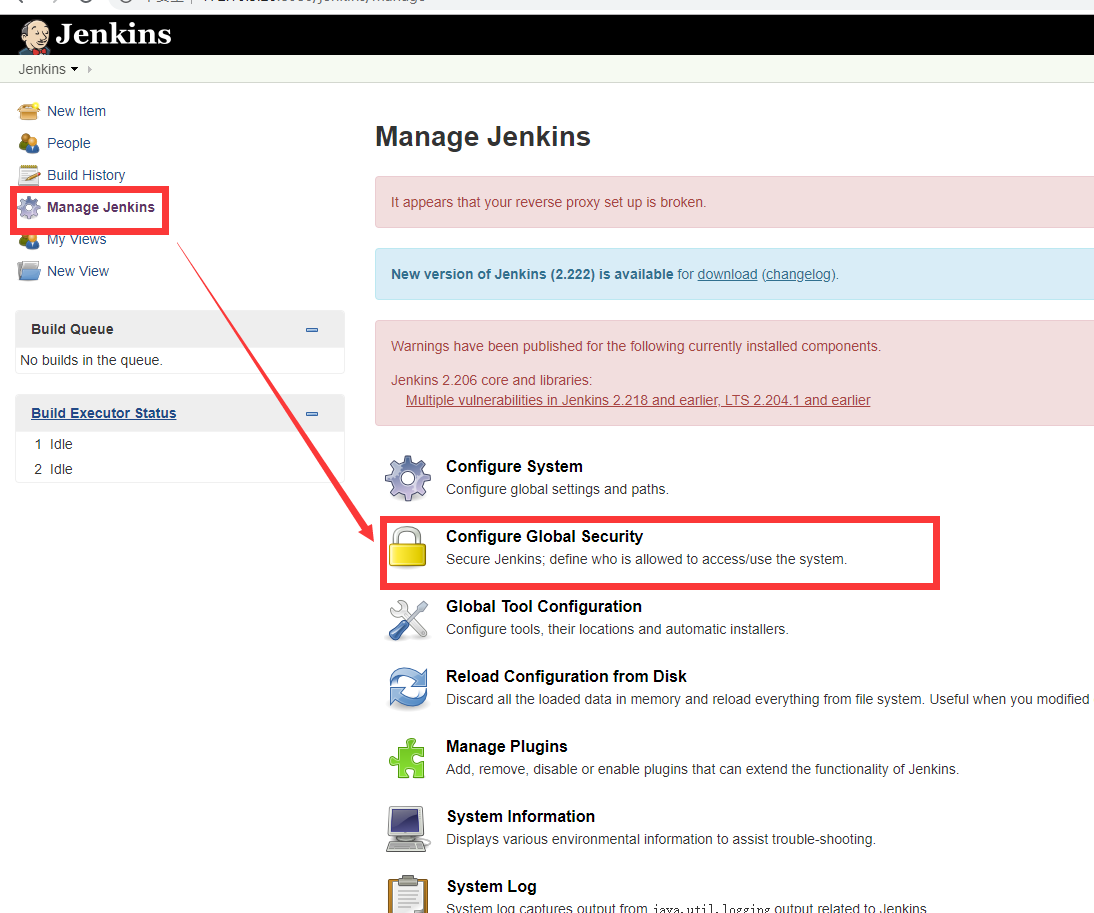Click "Secure Jenkins; define who is allowed" description
Viewport: 1094px width, 913px height.
646,559
